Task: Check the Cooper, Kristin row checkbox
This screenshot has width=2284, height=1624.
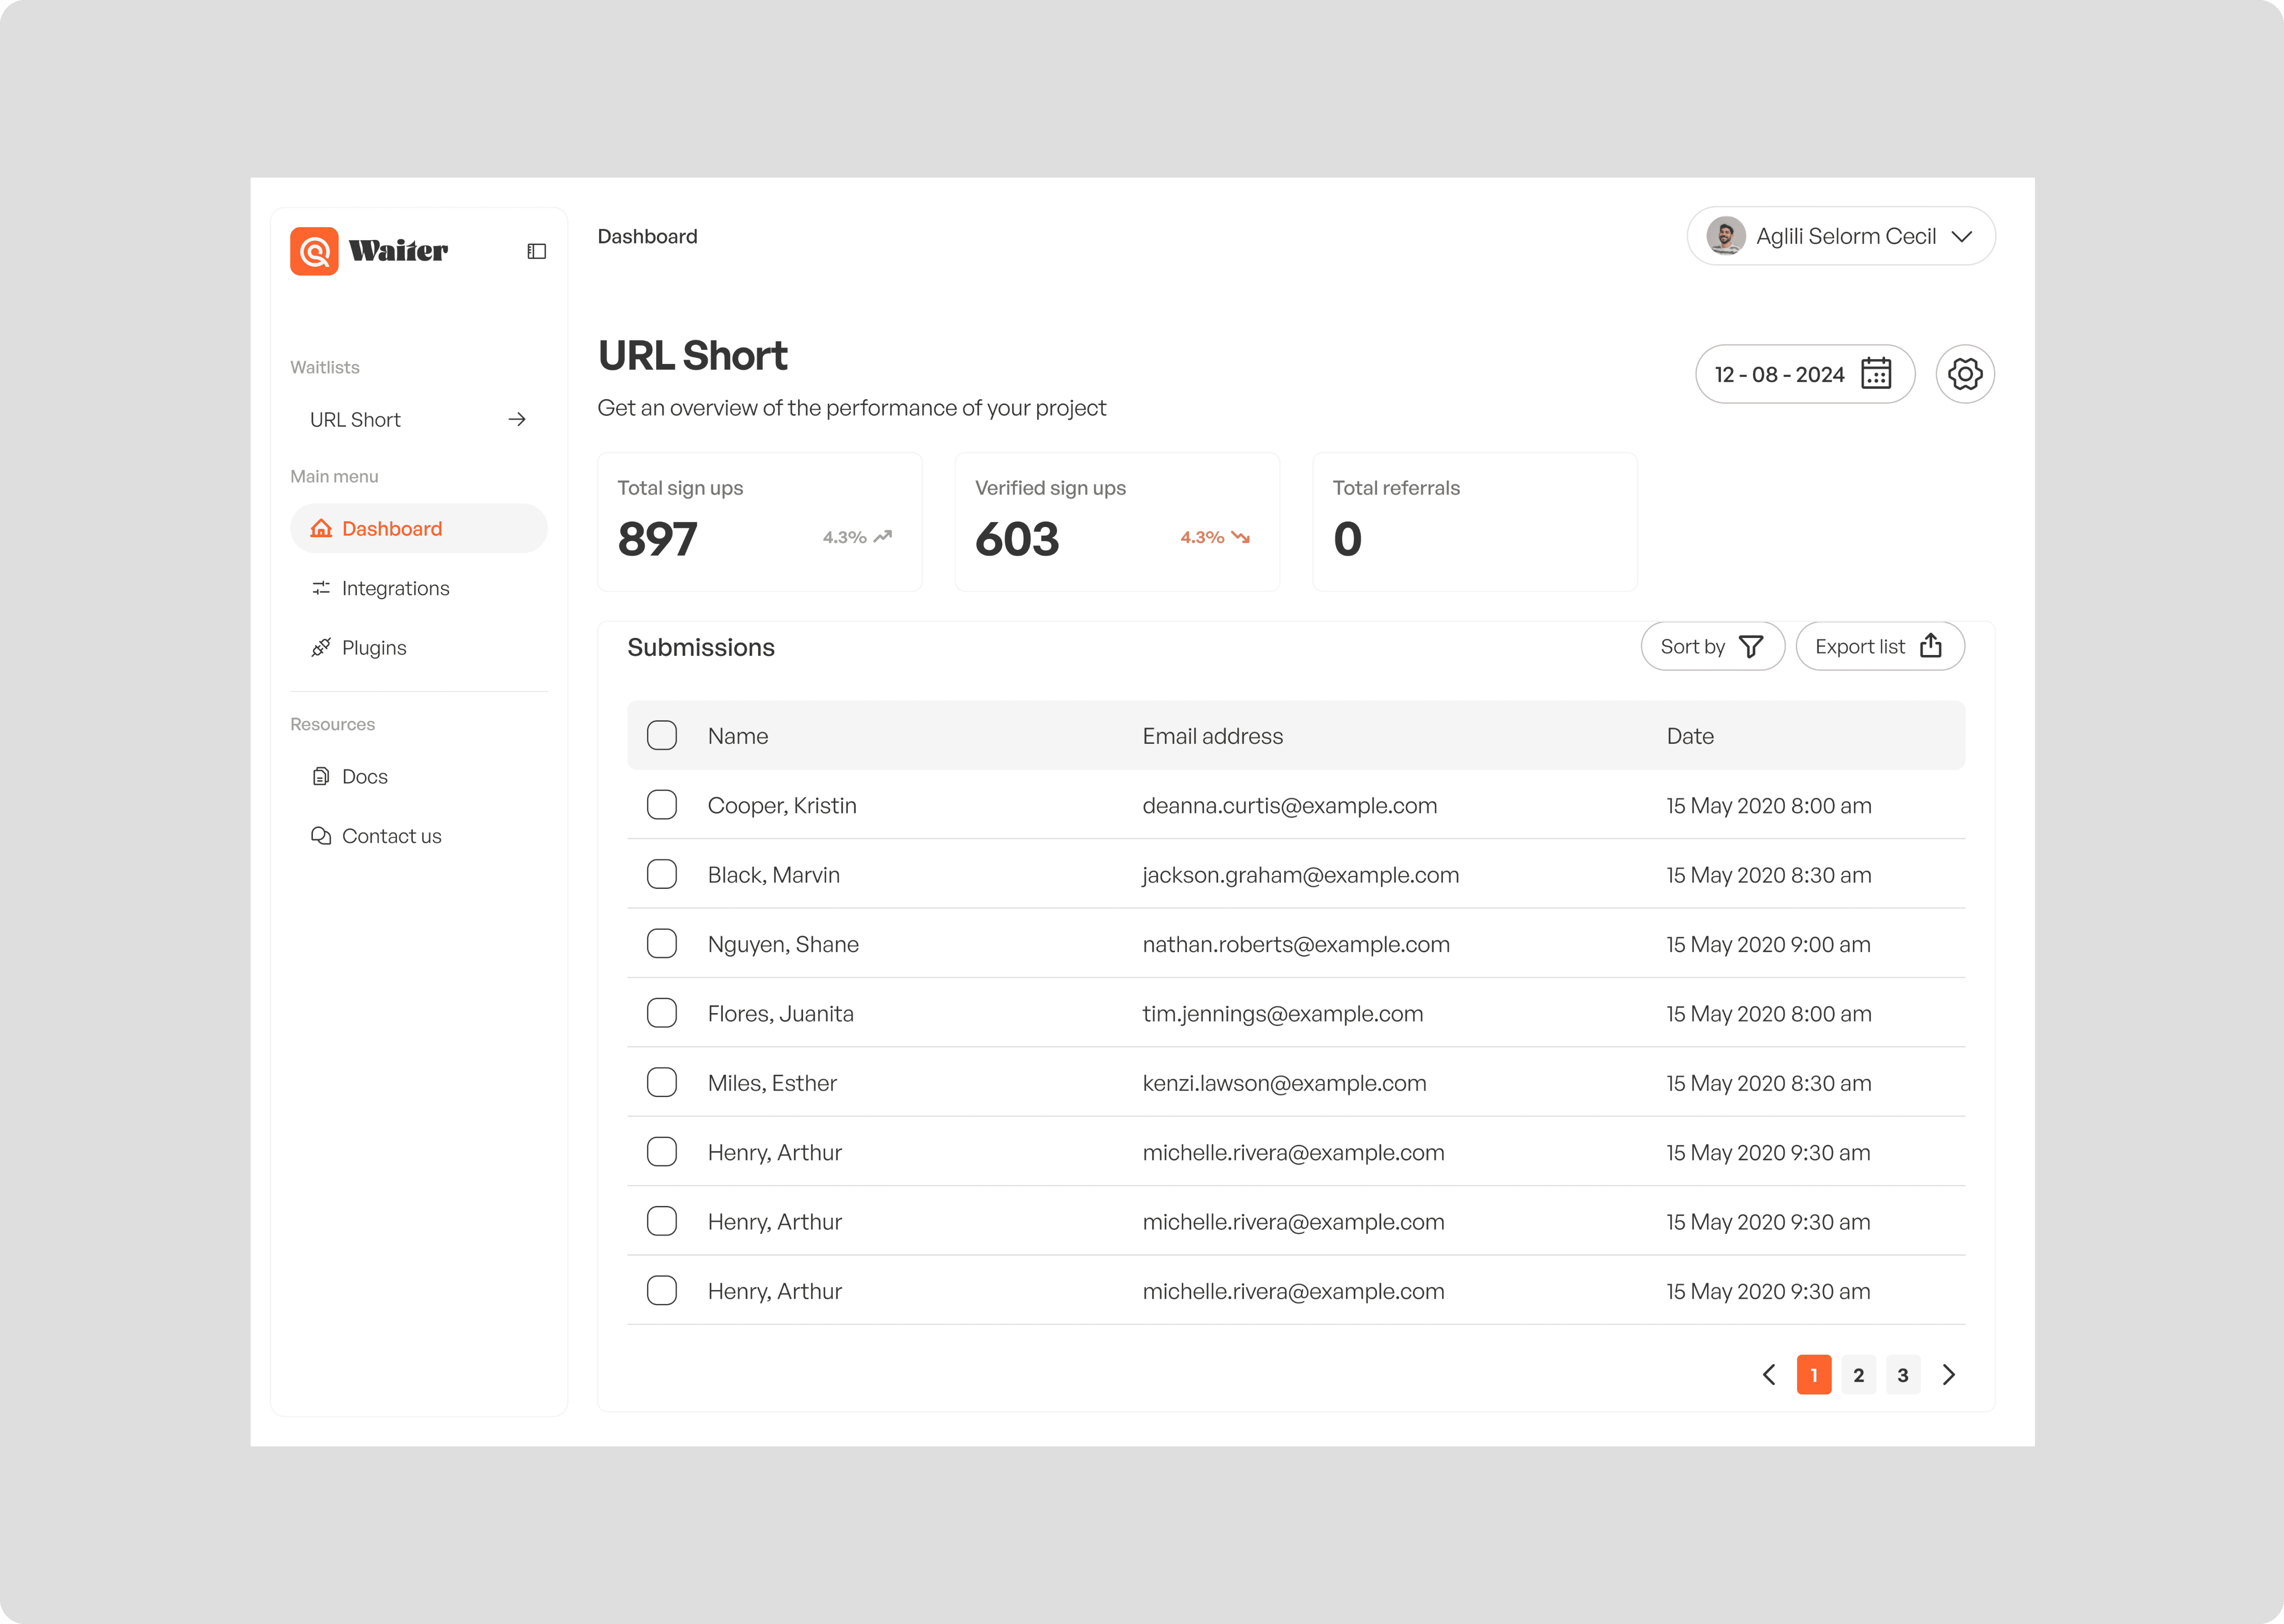Action: (x=661, y=805)
